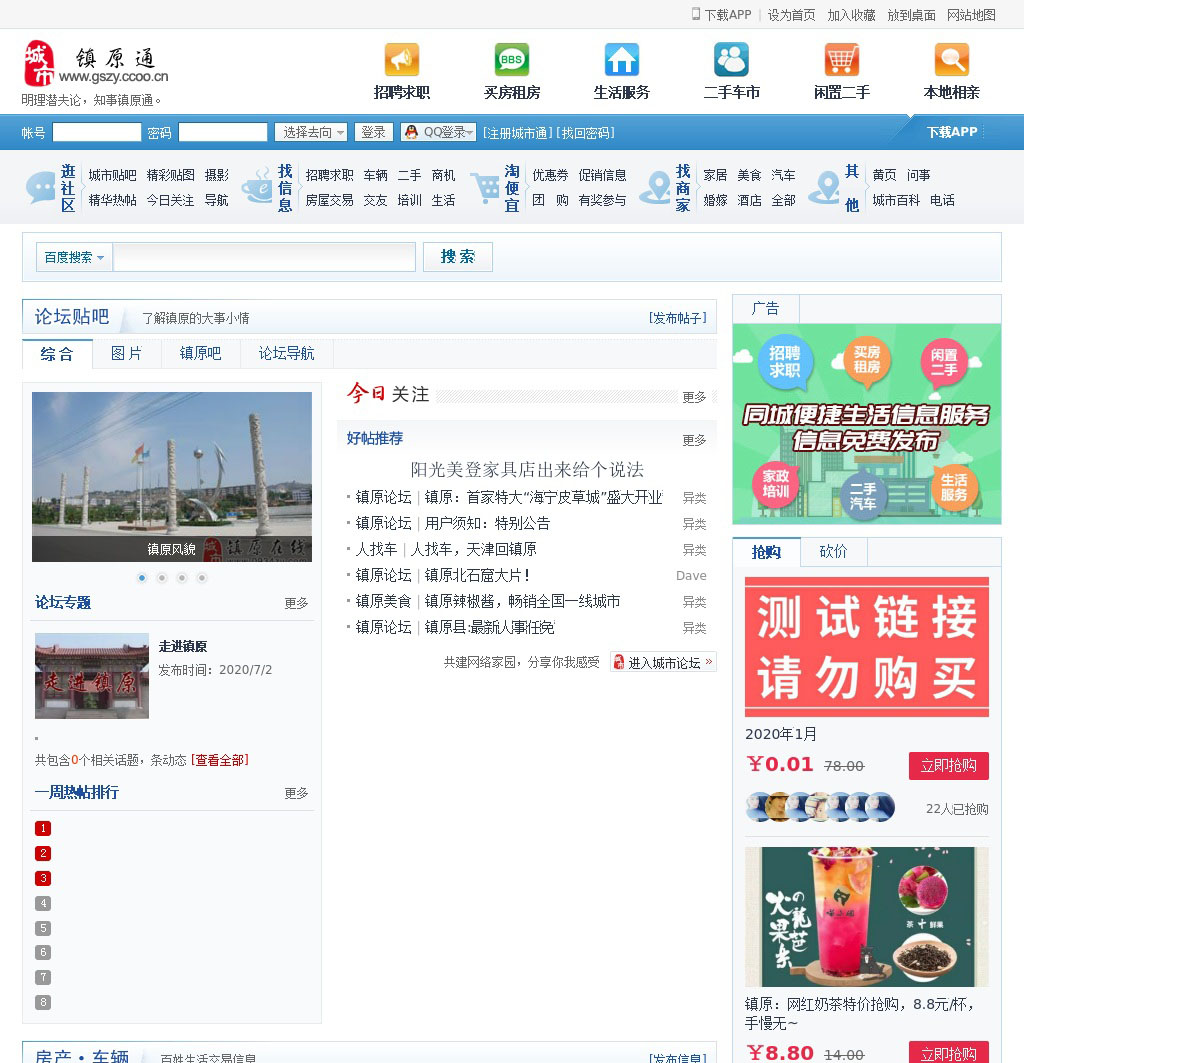
Task: Click the buyer avatars row
Action: click(x=820, y=807)
